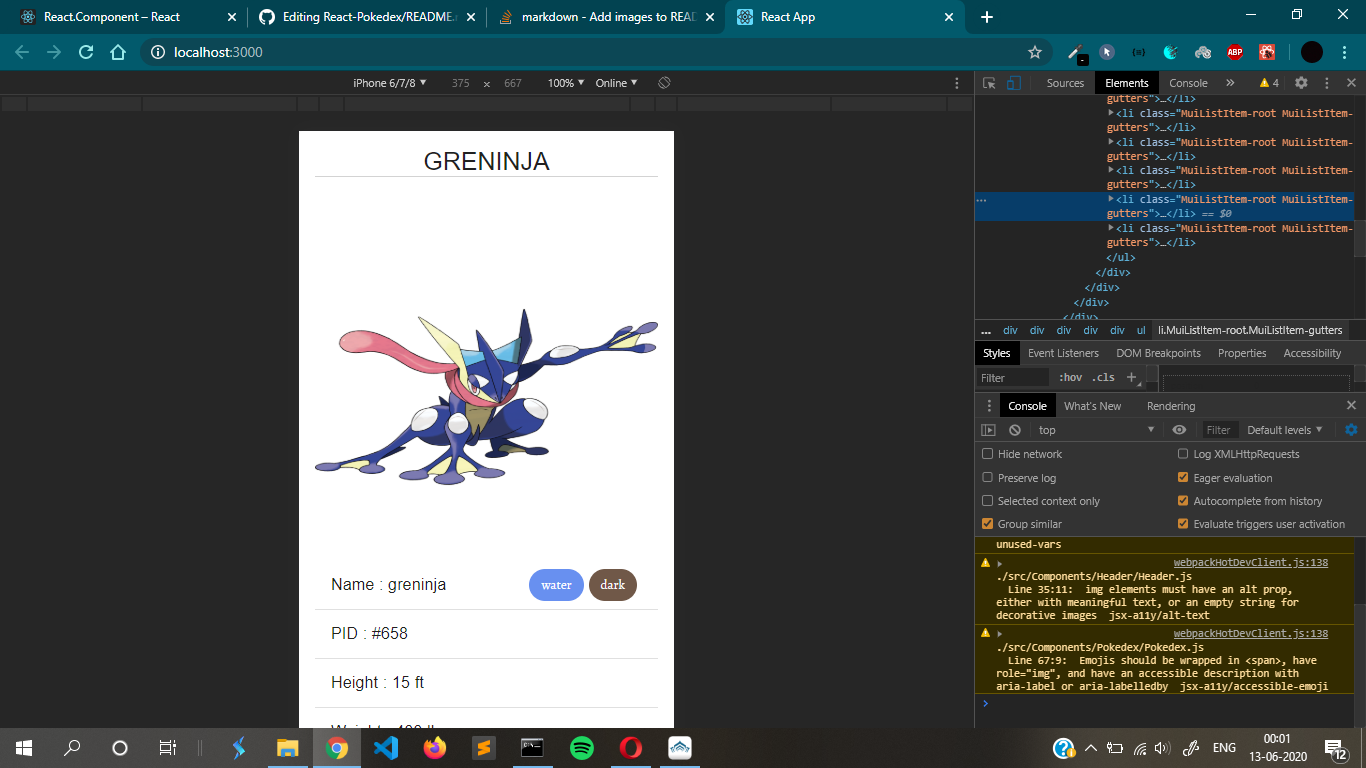1366x768 pixels.
Task: Open the Chrome profile avatar
Action: (x=1312, y=52)
